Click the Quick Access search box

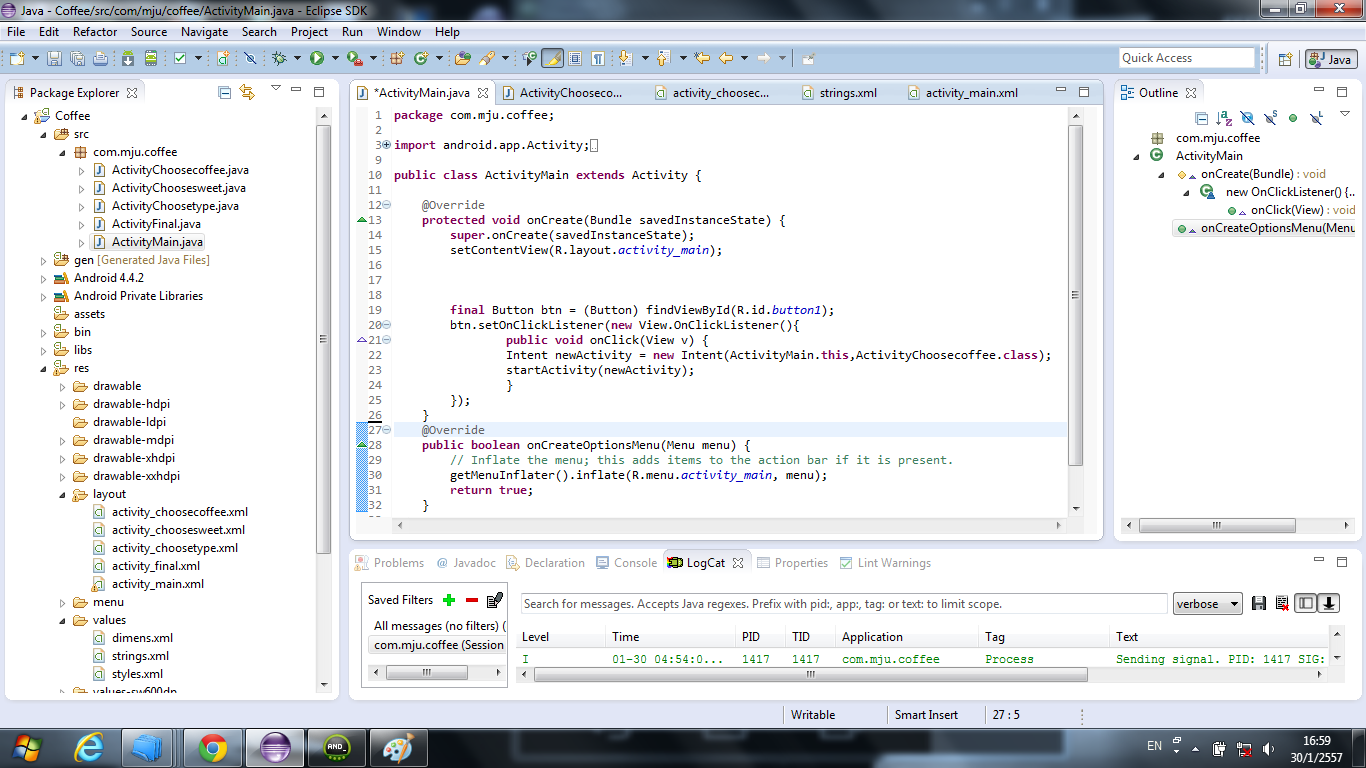[x=1187, y=58]
